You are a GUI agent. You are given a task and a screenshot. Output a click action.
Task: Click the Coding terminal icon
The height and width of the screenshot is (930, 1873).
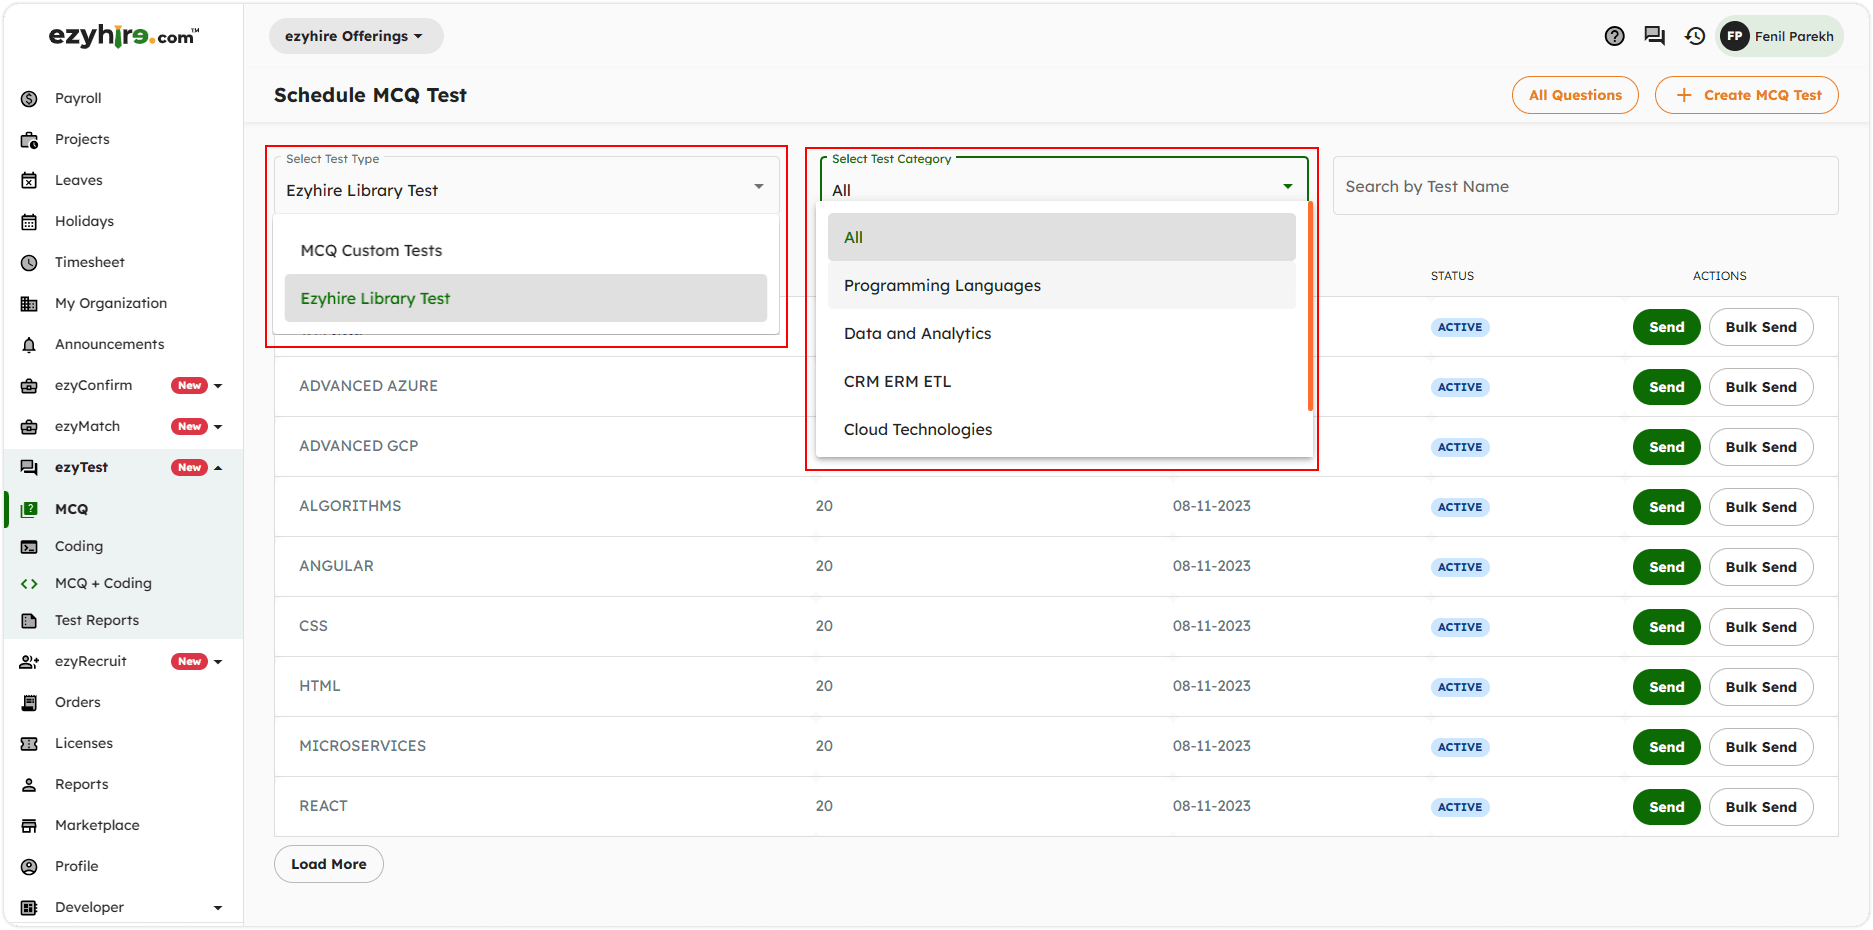pyautogui.click(x=29, y=546)
